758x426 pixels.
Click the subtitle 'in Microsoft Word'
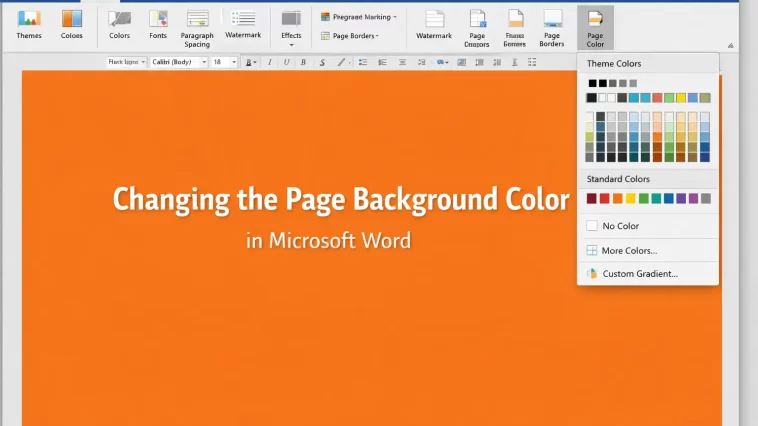click(328, 240)
